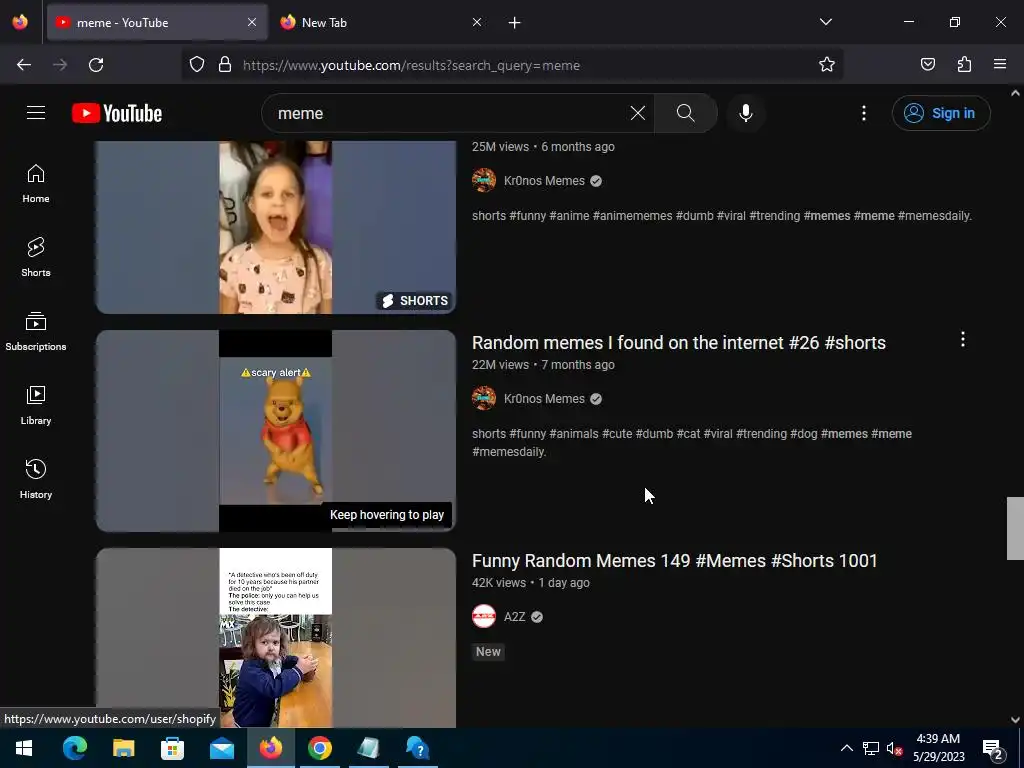Screen dimensions: 1024x768
Task: Open YouTube settings three-dot menu
Action: (864, 113)
